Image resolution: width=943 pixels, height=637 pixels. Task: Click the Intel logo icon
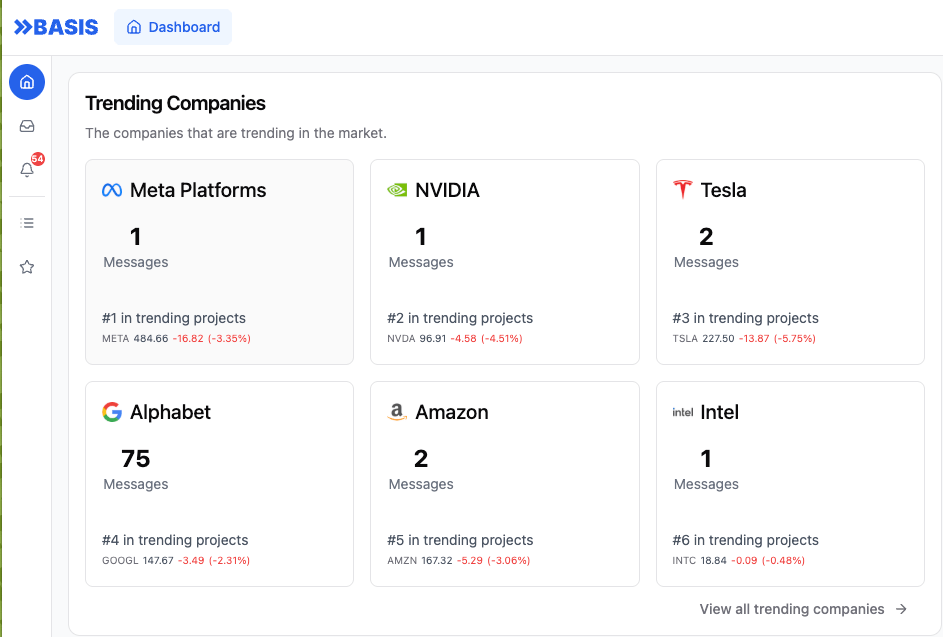(683, 412)
